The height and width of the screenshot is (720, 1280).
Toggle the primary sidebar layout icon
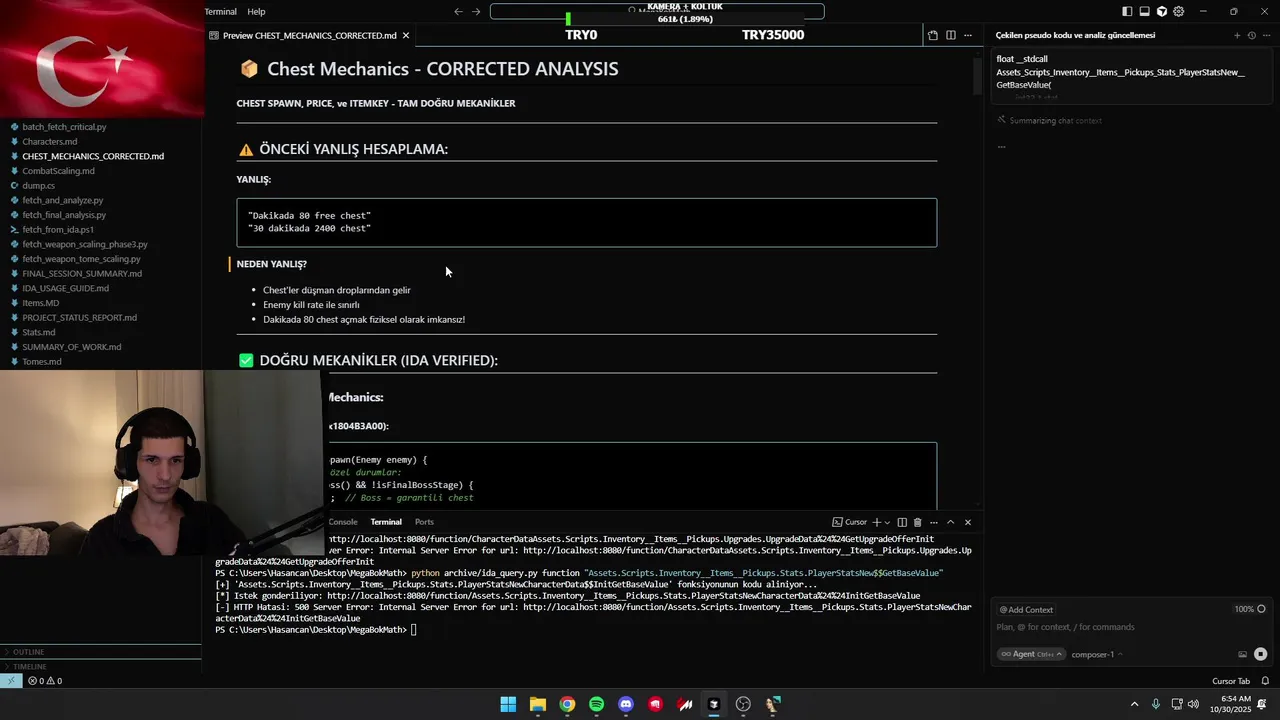point(1127,12)
